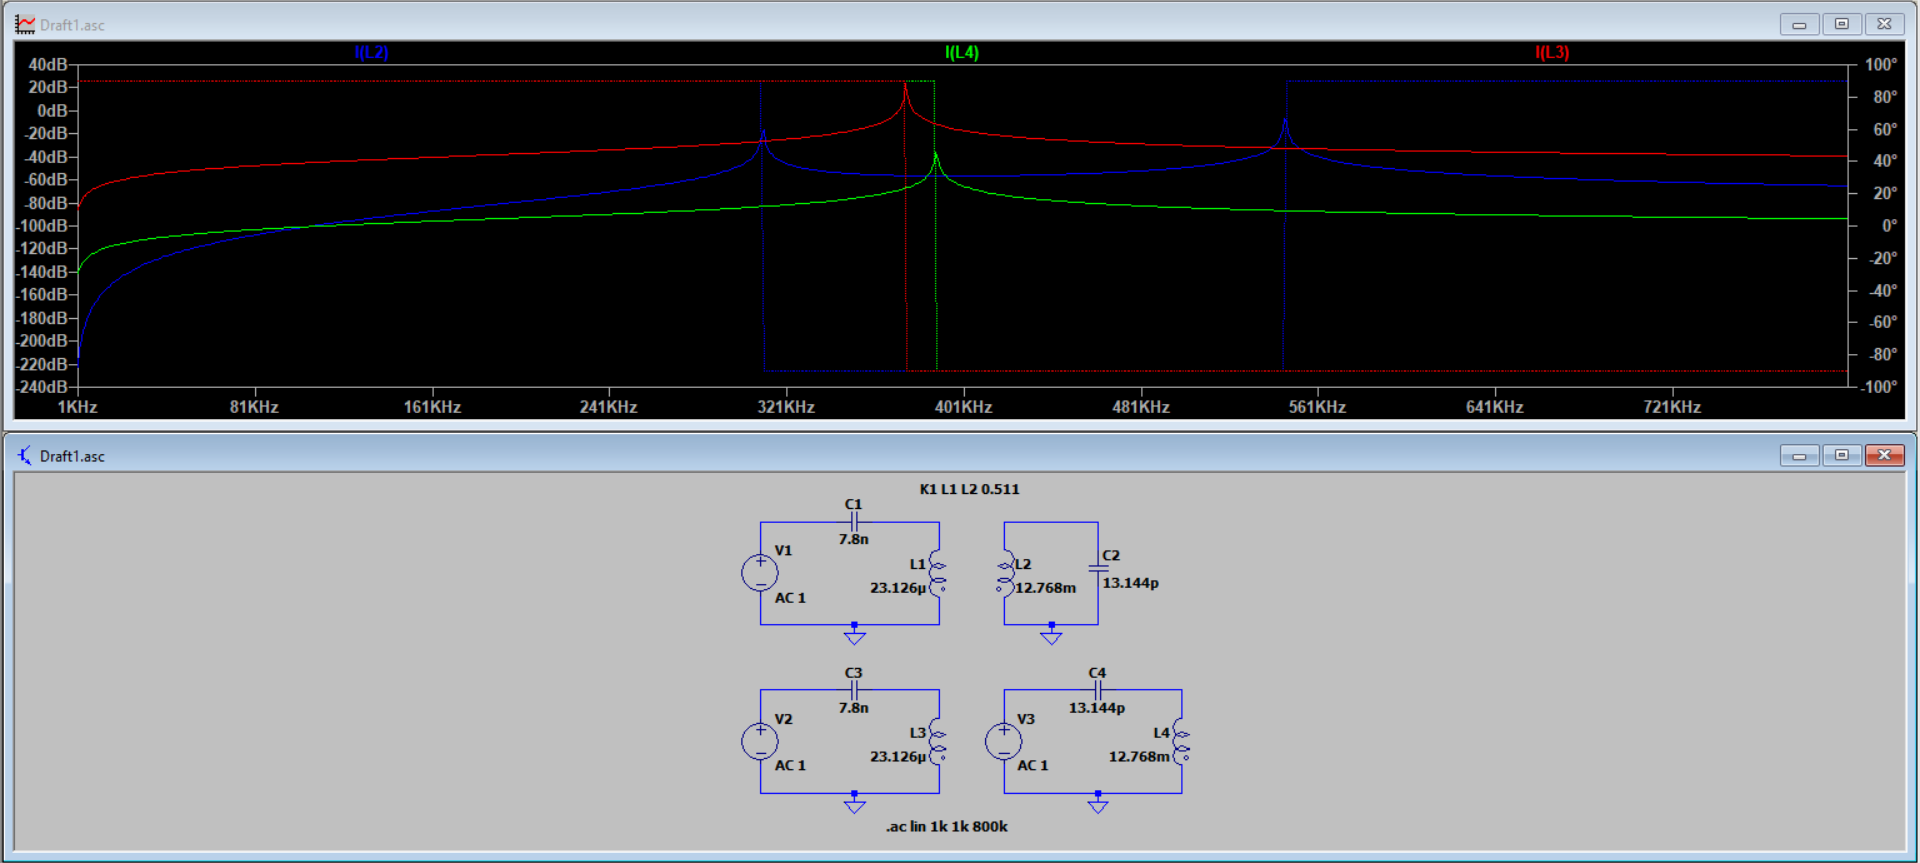Viewport: 1920px width, 863px height.
Task: Select the voltage source V2 symbol
Action: pos(760,741)
